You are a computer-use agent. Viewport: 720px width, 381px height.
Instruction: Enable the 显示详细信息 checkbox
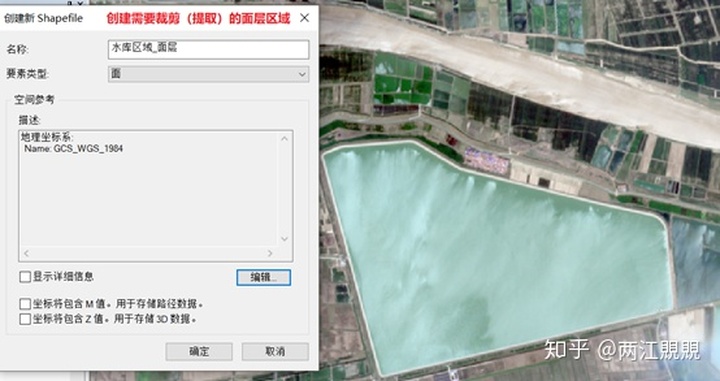point(25,276)
